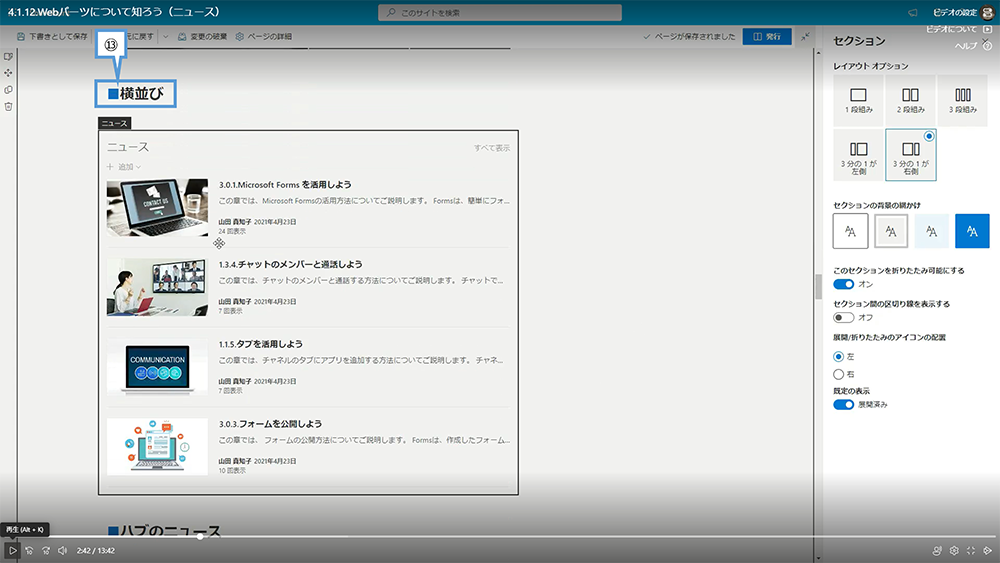Viewport: 1000px width, 563px height.
Task: Select the 2 段組み two-column layout
Action: pos(911,100)
